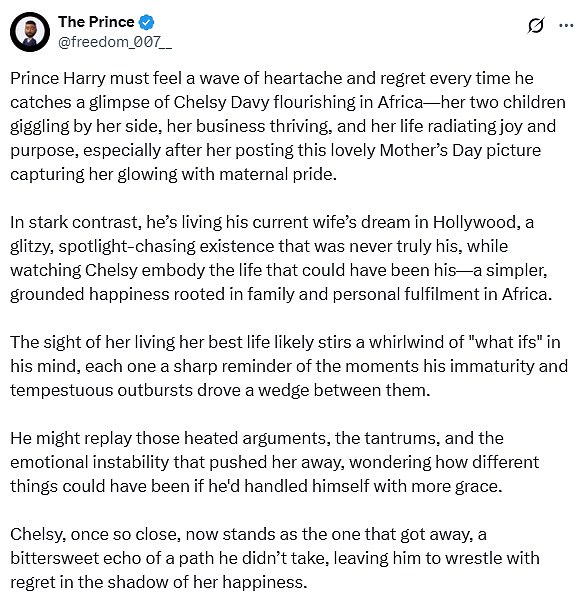Viewport: 588px width, 609px height.
Task: Open the three-dot more options menu
Action: click(566, 26)
